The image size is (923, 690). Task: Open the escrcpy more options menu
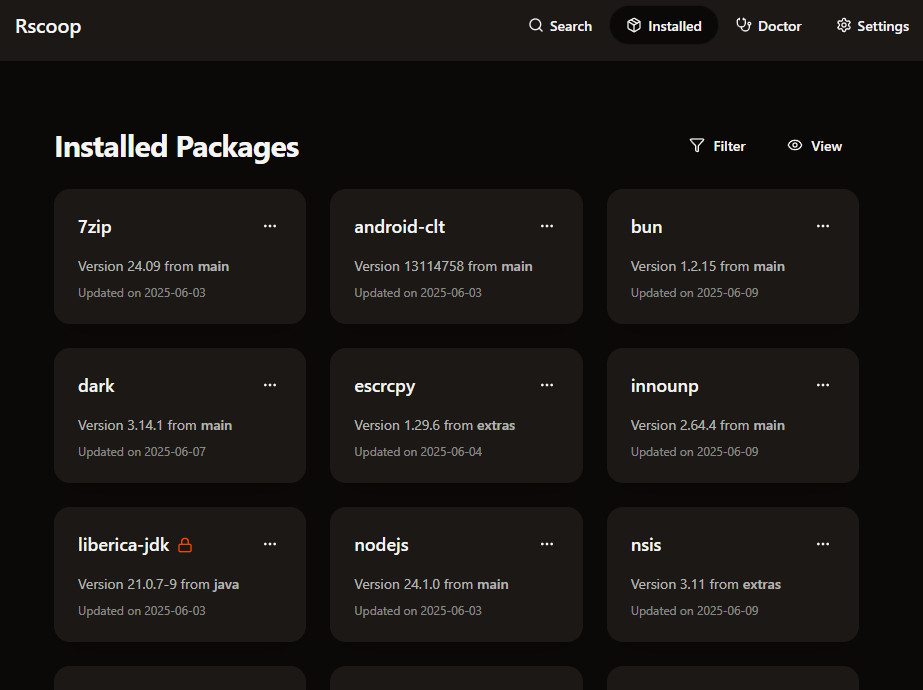[x=547, y=385]
